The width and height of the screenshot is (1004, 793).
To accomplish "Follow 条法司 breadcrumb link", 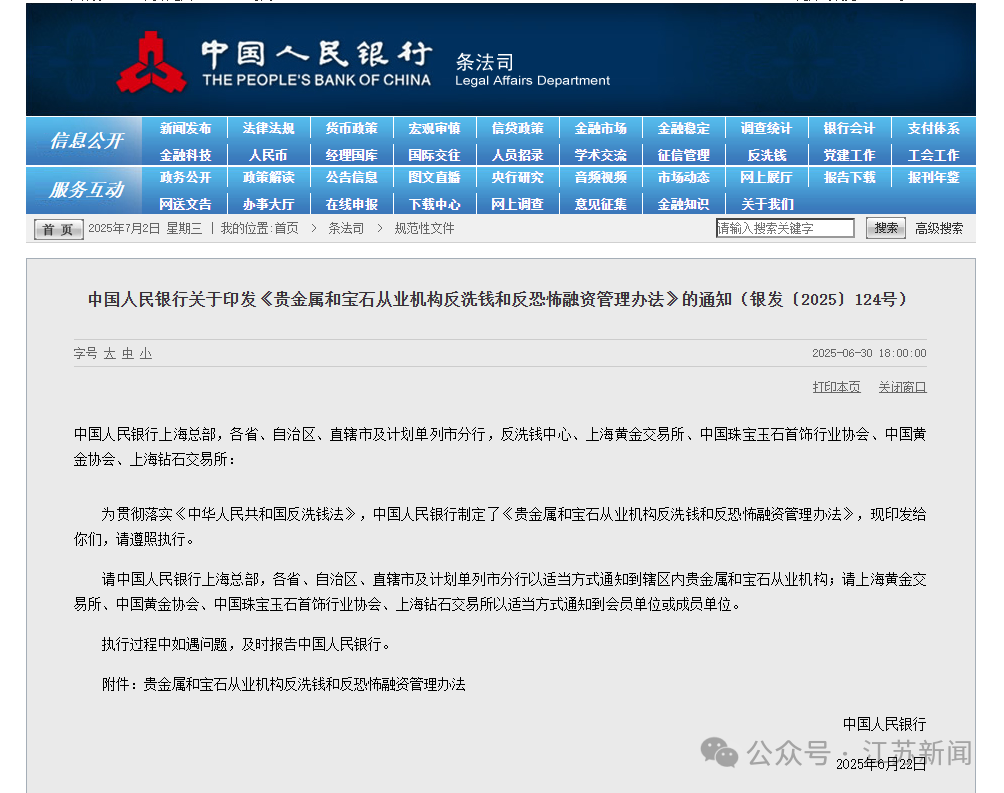I will click(346, 229).
